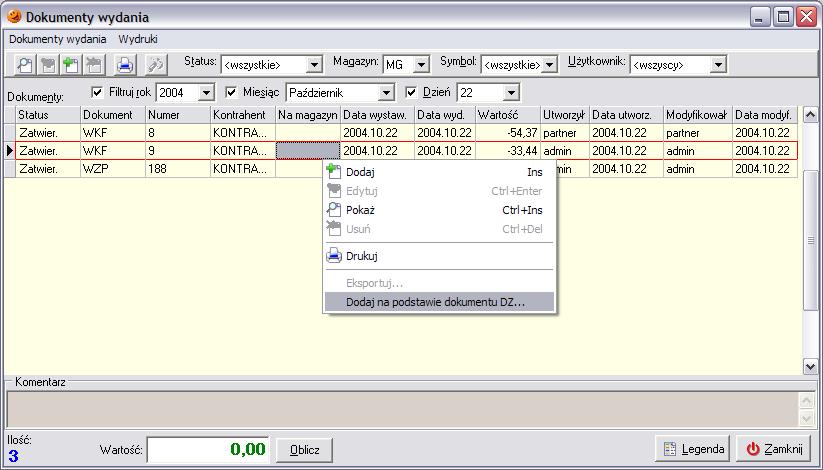The height and width of the screenshot is (470, 823).
Task: Sort by the Kontrahent column header
Action: click(242, 114)
